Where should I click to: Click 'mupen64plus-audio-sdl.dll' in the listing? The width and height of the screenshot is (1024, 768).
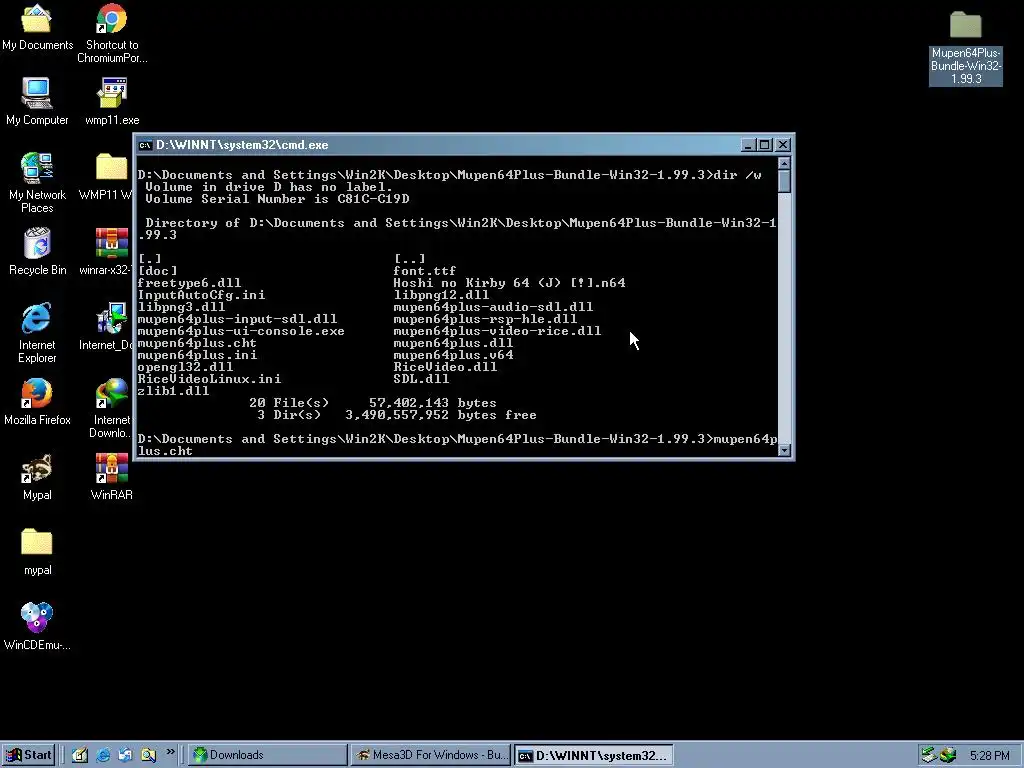(x=493, y=307)
